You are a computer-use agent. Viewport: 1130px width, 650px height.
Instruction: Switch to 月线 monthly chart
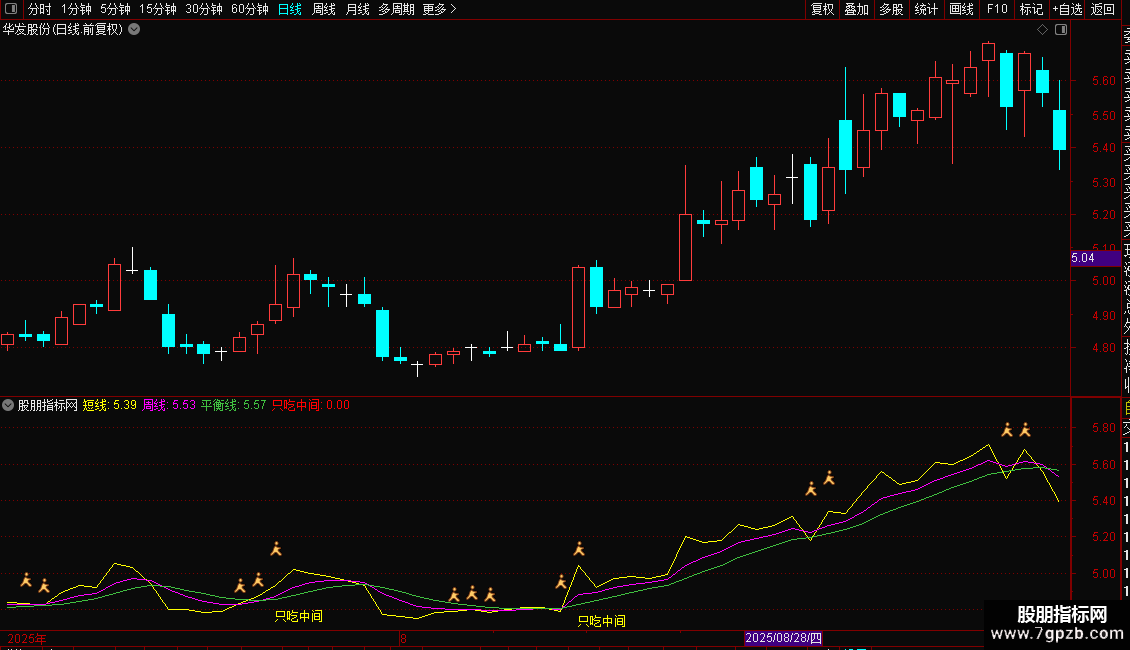357,9
